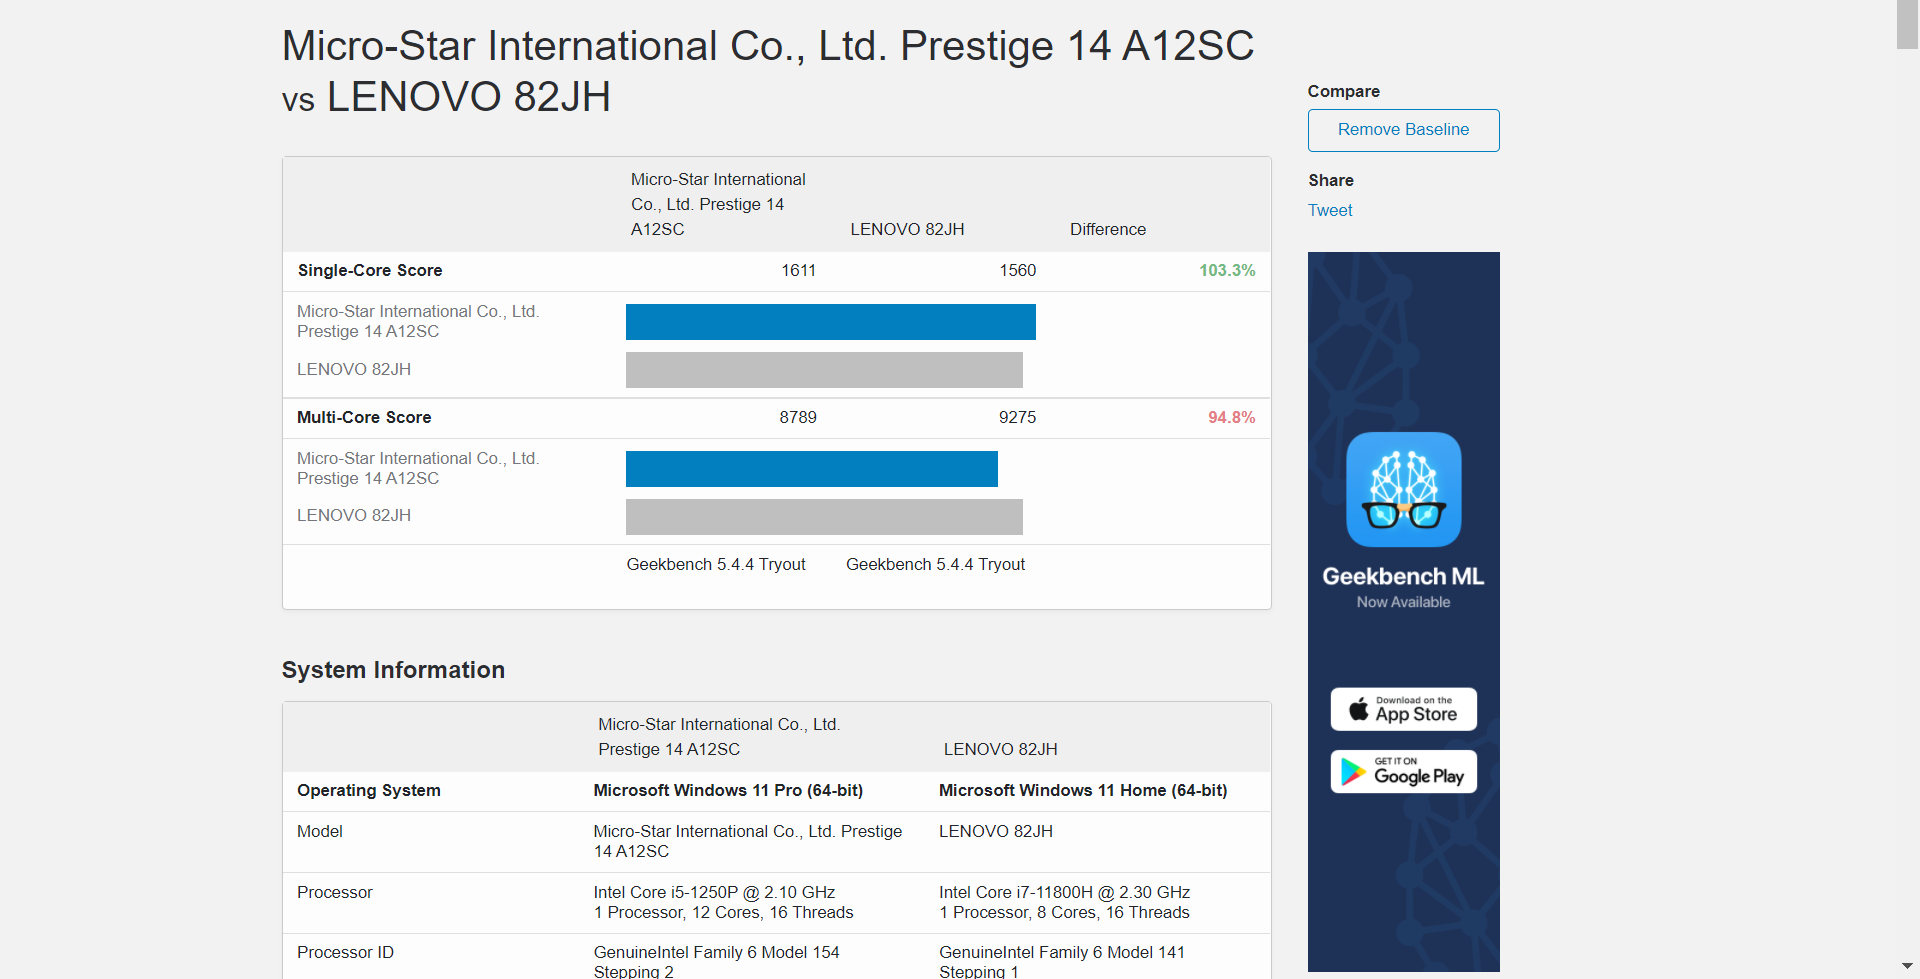Click the single-core value 1611
Viewport: 1920px width, 979px height.
tap(798, 270)
